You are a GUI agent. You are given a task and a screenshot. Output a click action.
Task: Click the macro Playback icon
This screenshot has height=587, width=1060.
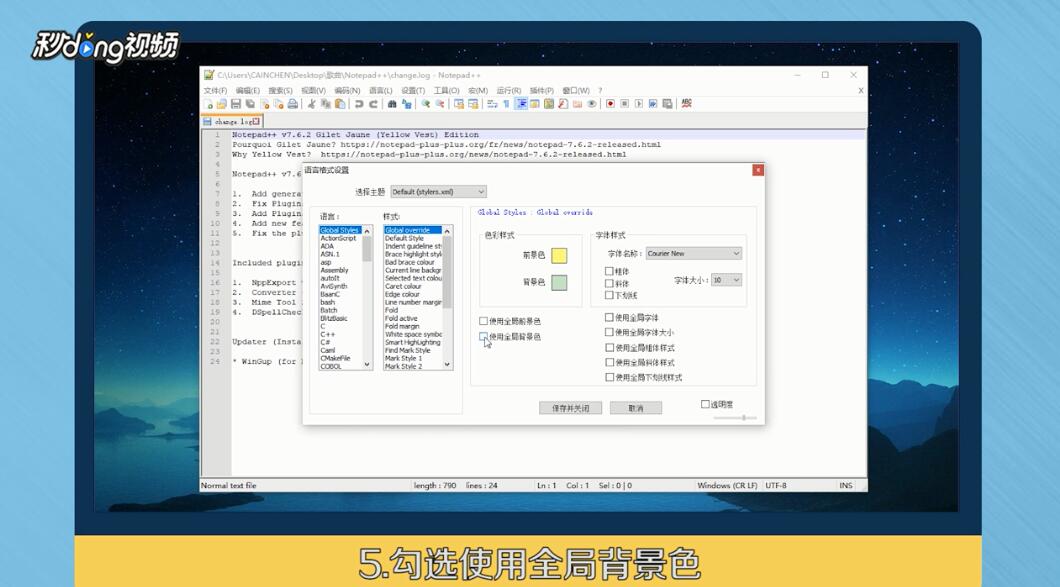coord(639,104)
